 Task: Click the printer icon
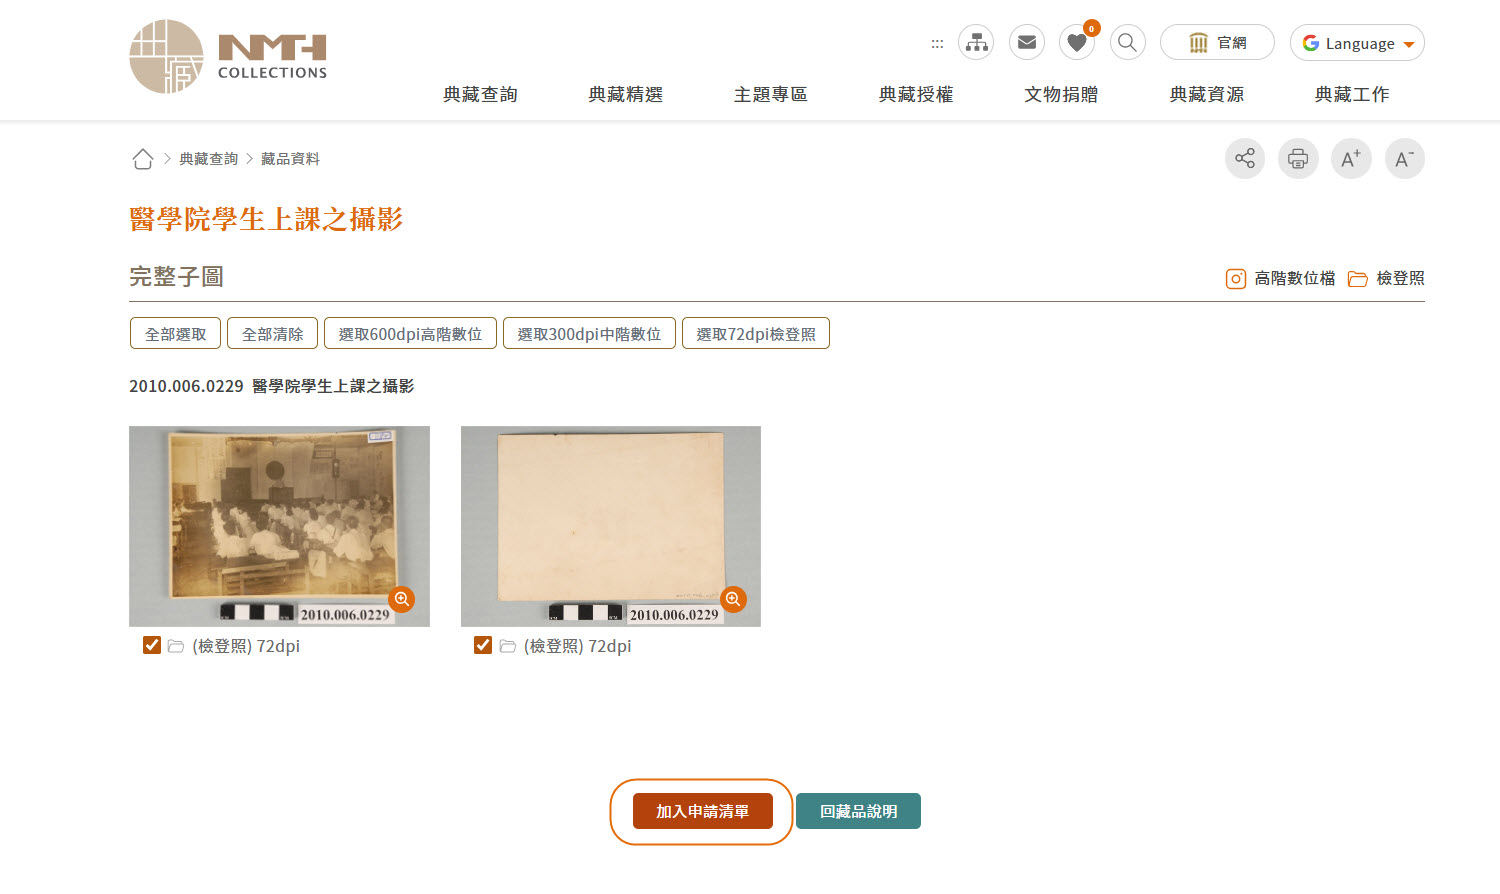pyautogui.click(x=1298, y=158)
